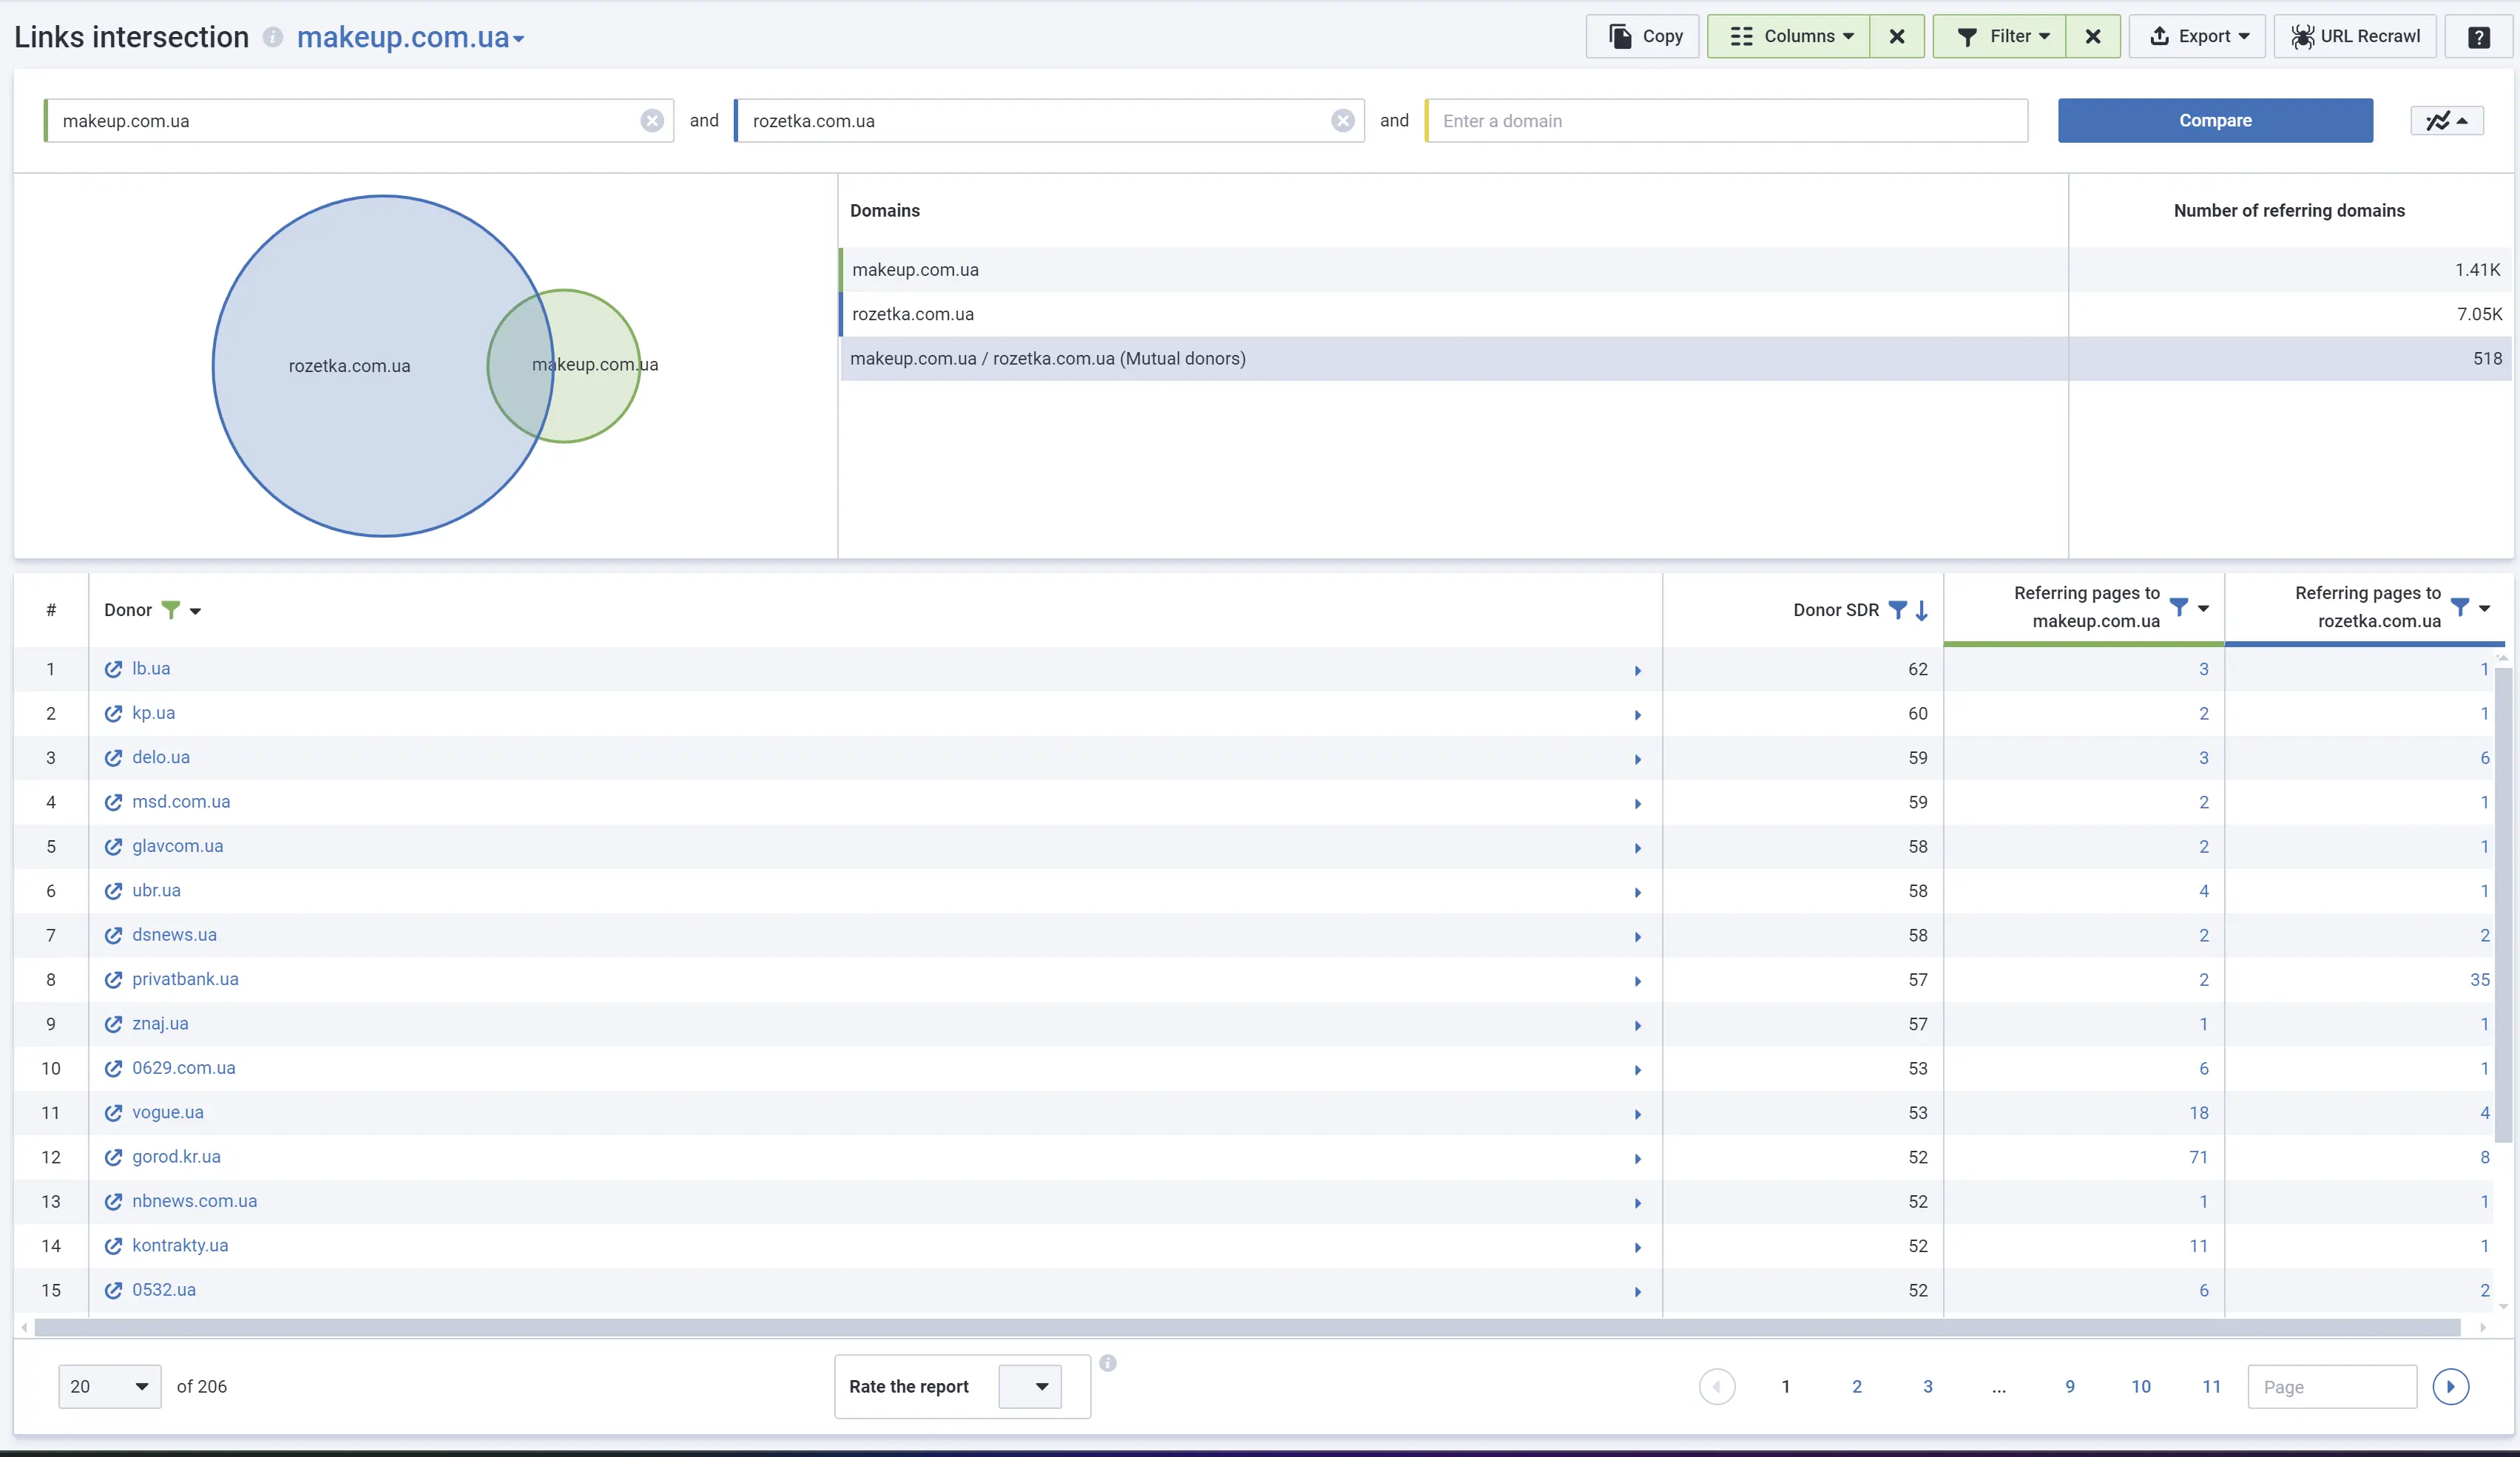Open the external link icon for vogue.ua

tap(113, 1113)
